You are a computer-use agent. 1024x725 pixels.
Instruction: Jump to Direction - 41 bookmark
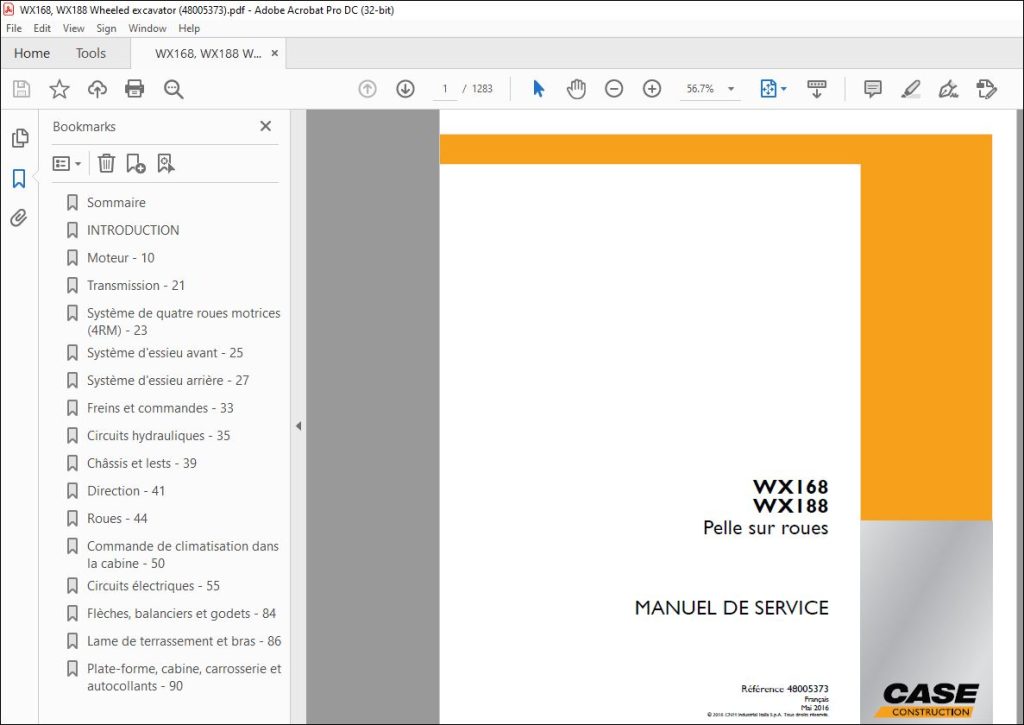[126, 491]
